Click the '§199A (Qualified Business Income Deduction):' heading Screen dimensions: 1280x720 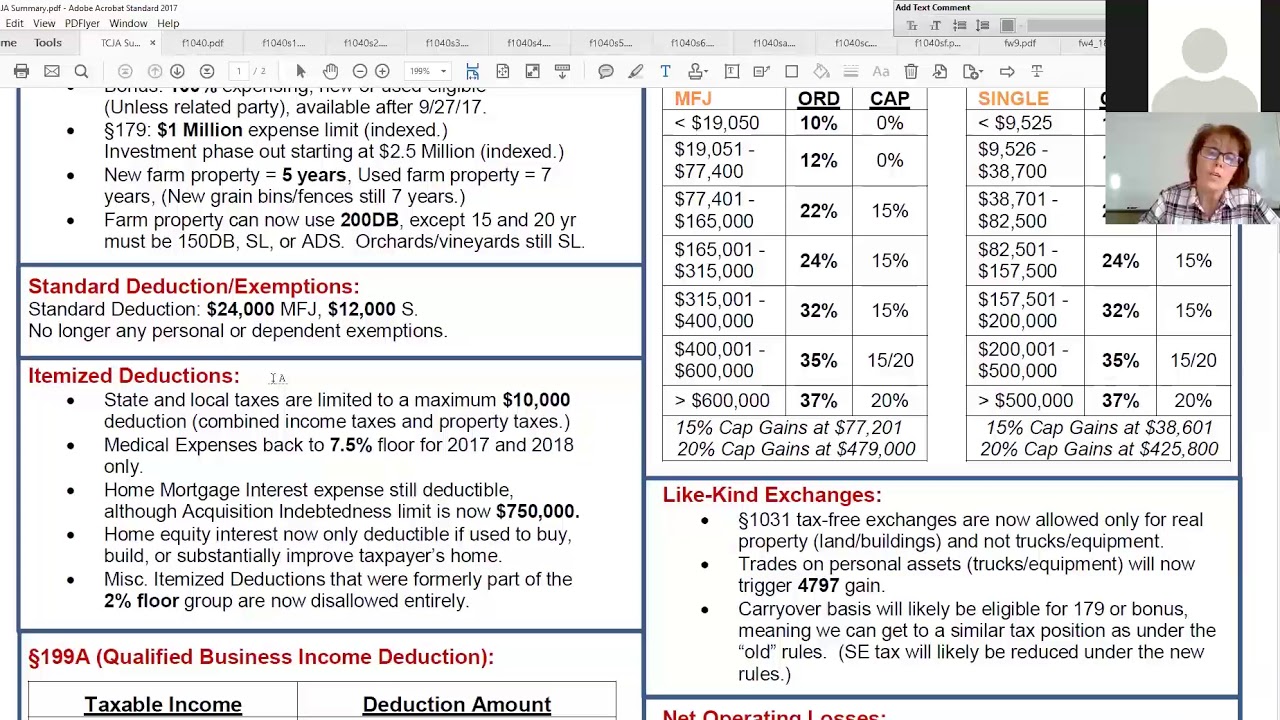pyautogui.click(x=261, y=657)
